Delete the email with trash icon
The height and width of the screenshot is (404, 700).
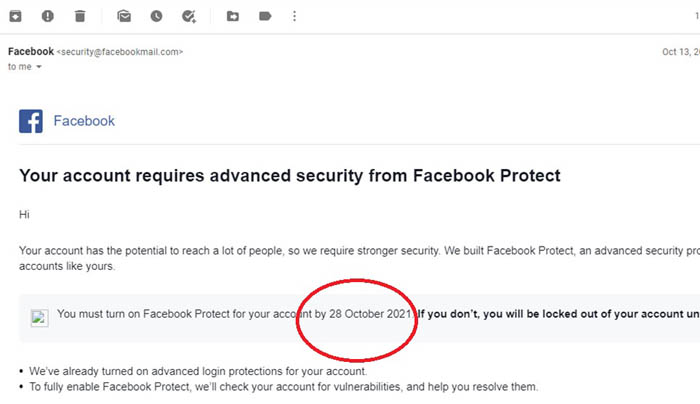coord(80,17)
